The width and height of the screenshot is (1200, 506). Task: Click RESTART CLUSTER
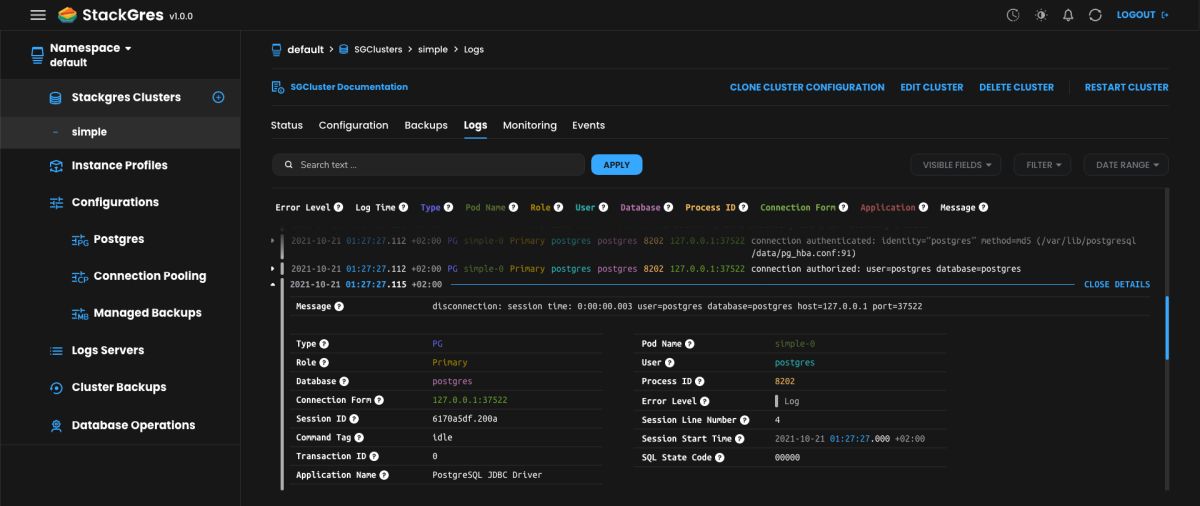(x=1126, y=87)
